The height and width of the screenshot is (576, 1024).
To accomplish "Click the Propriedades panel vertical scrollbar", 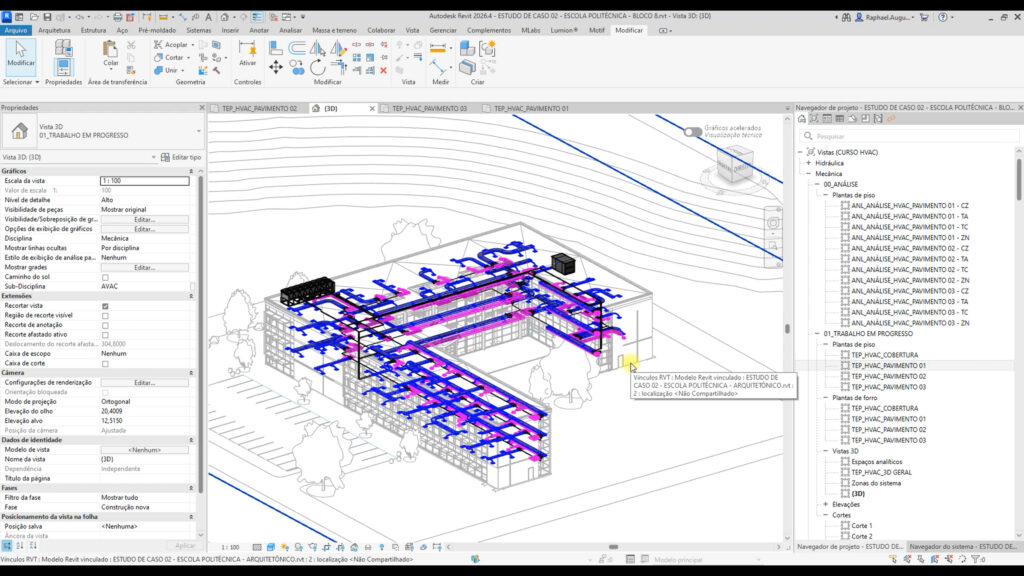I will pos(200,333).
